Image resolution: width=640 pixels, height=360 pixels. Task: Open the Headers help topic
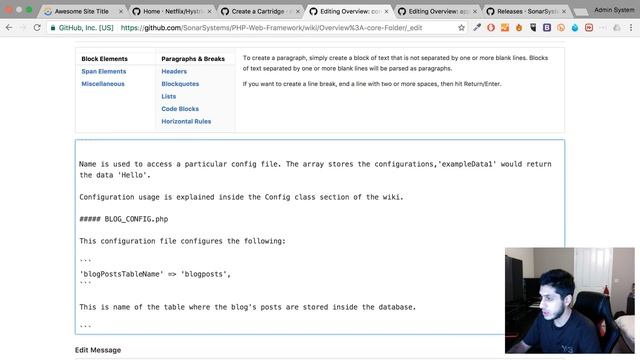[174, 71]
